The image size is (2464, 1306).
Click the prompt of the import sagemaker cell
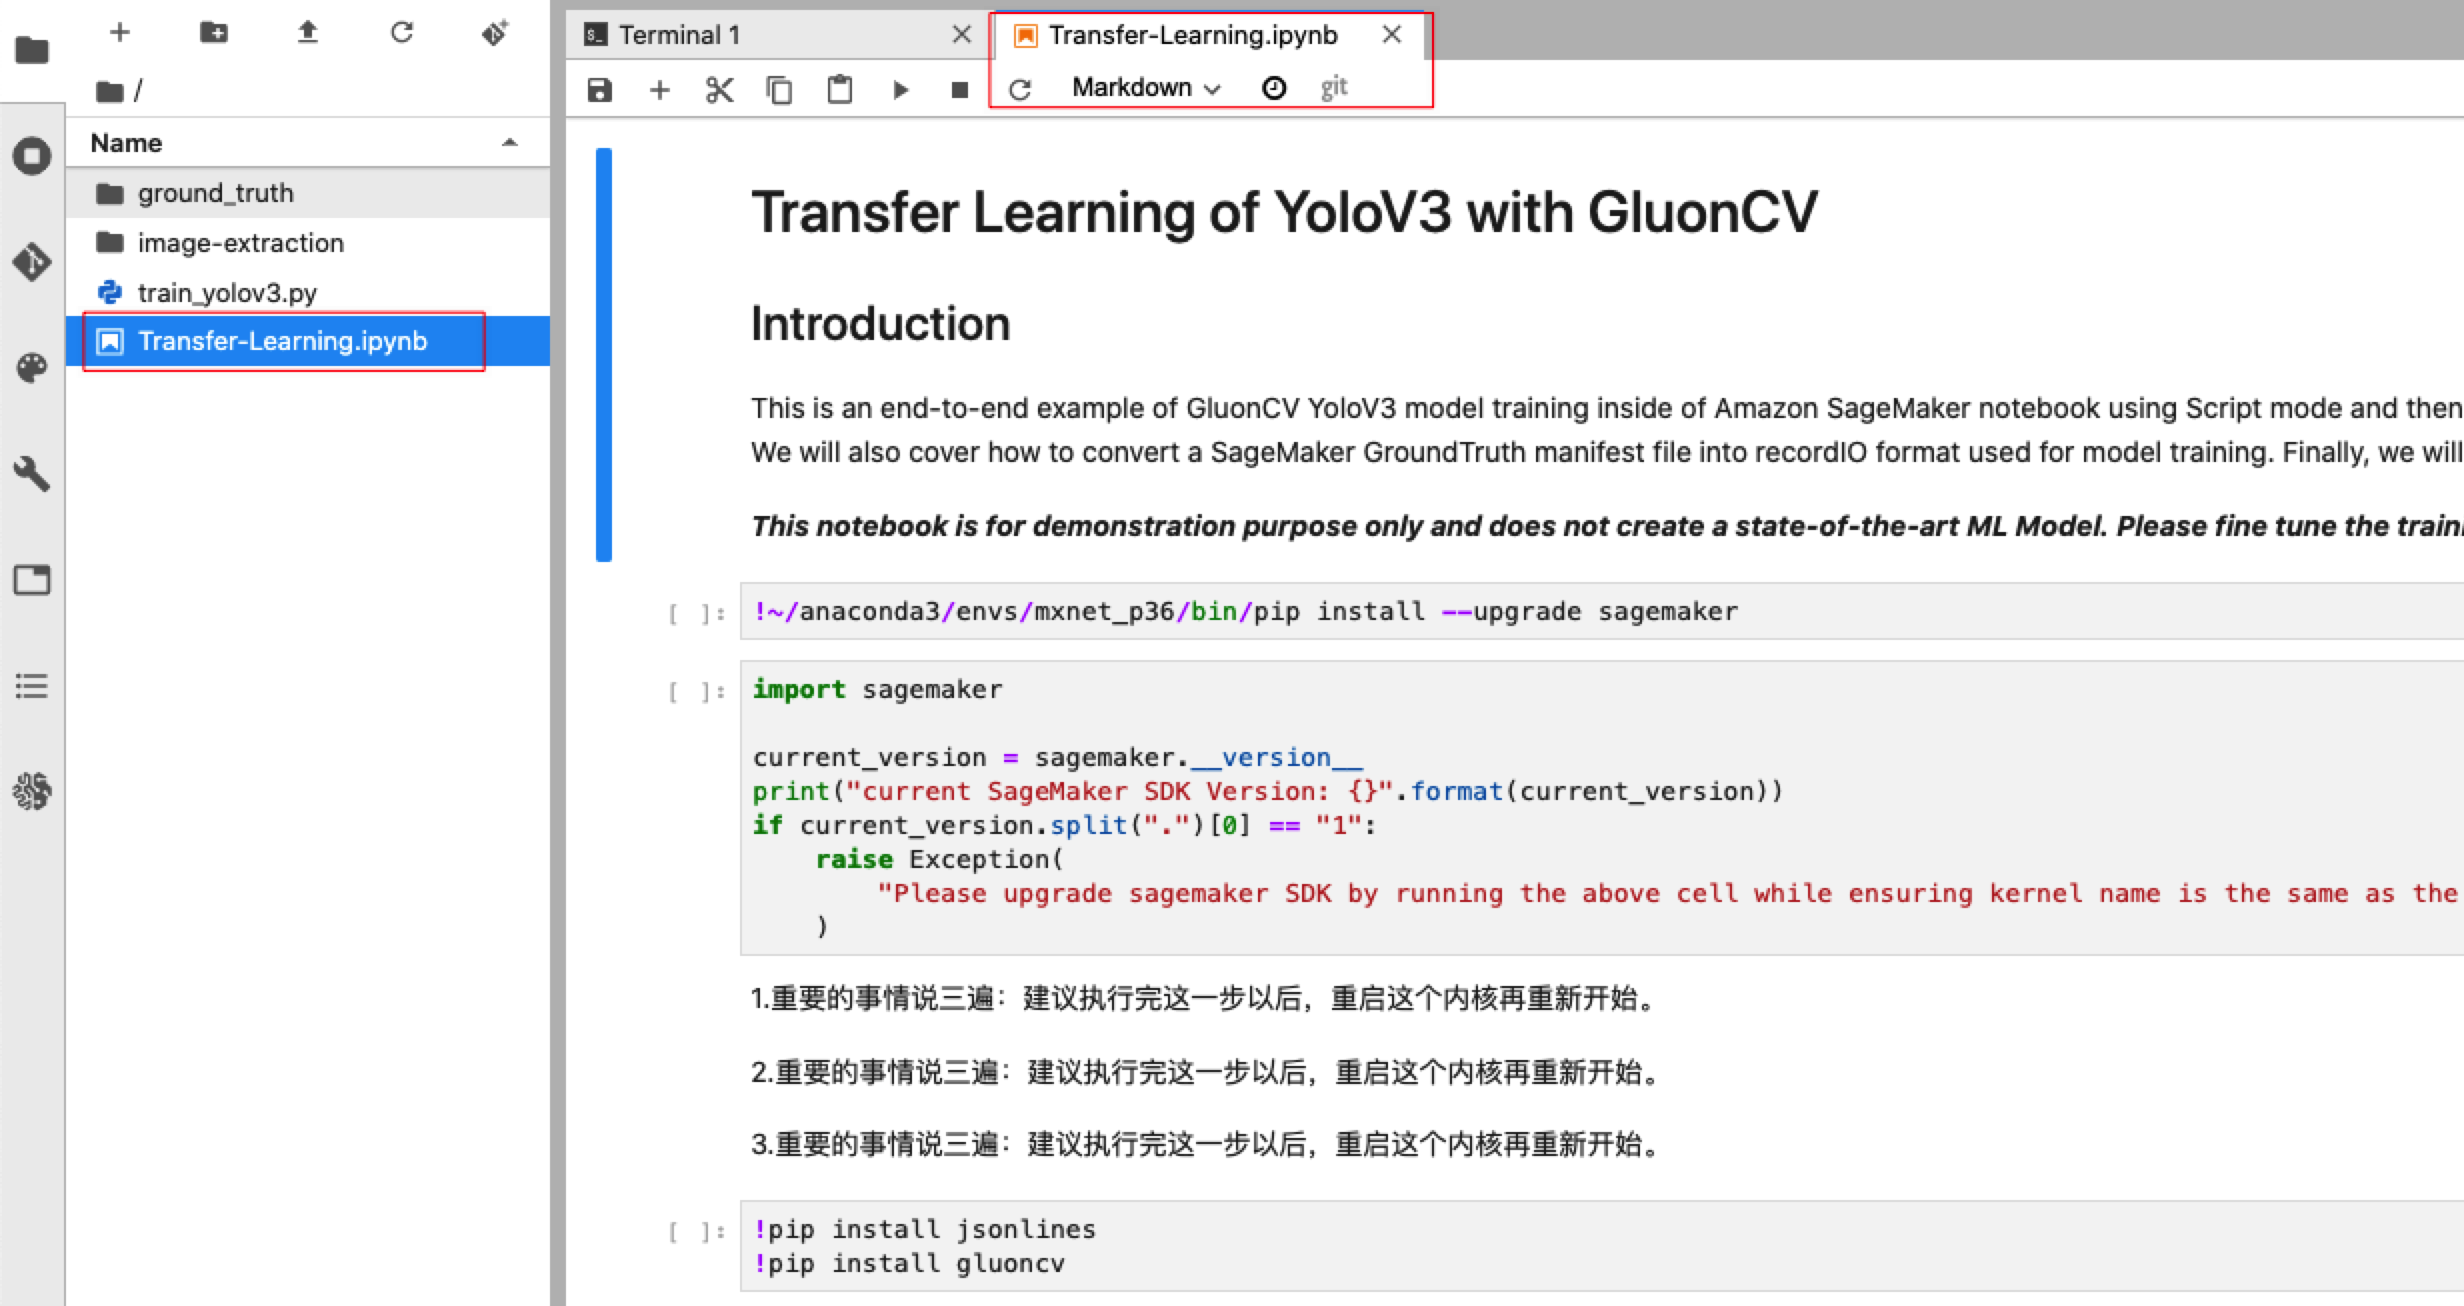(x=697, y=691)
